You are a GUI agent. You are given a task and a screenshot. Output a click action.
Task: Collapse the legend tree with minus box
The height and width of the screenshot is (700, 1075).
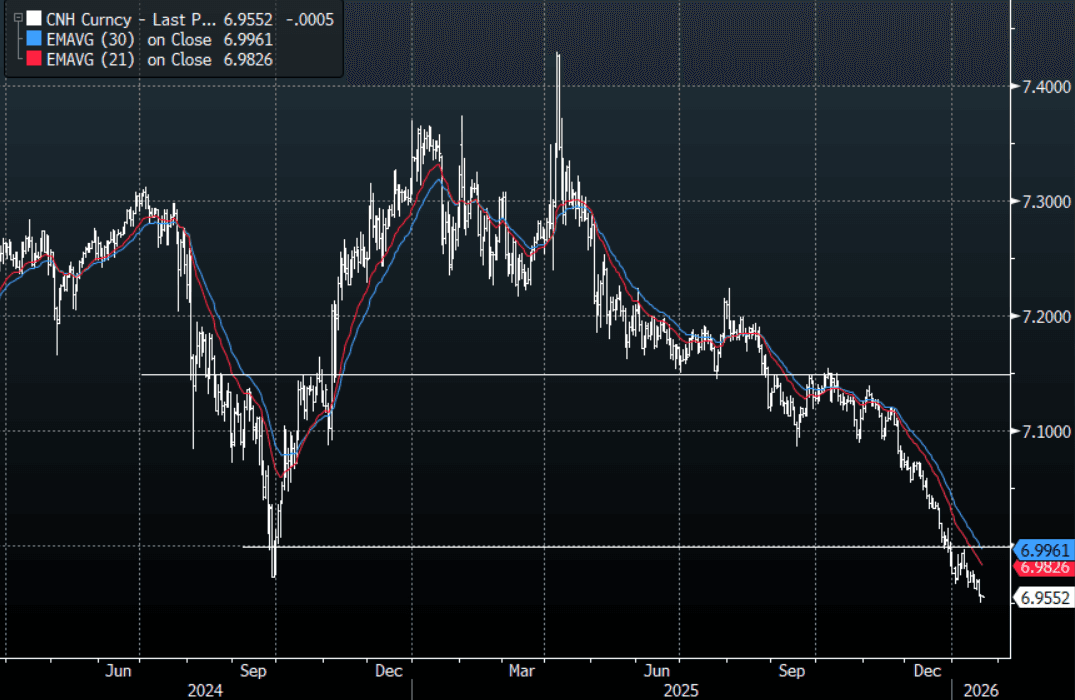coord(17,18)
